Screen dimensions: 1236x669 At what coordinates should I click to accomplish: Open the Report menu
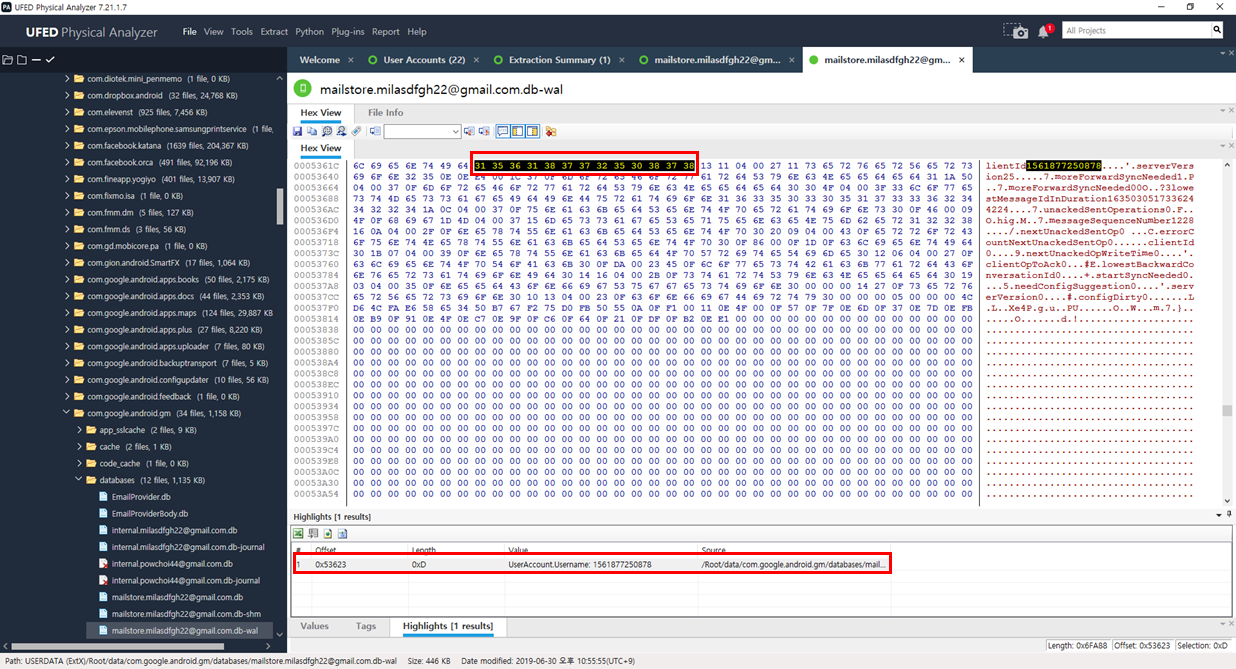click(x=386, y=32)
